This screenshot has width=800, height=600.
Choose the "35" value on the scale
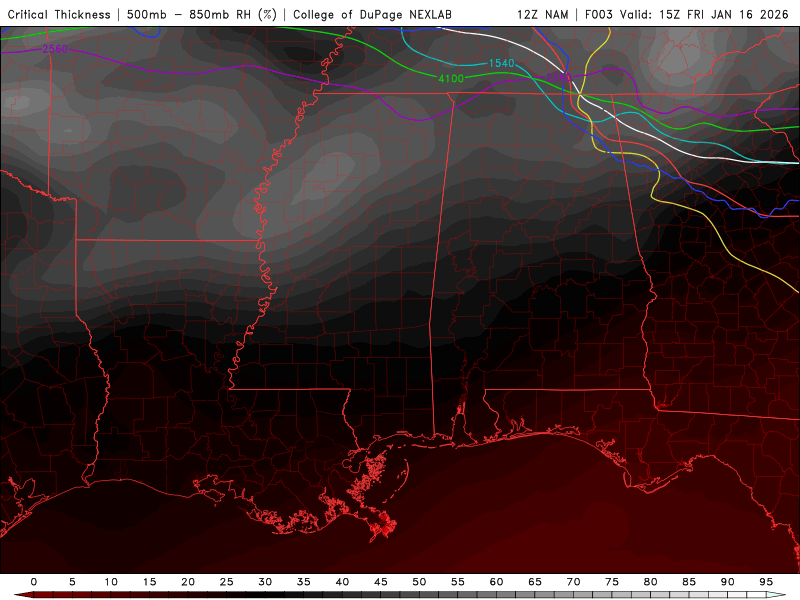[304, 582]
